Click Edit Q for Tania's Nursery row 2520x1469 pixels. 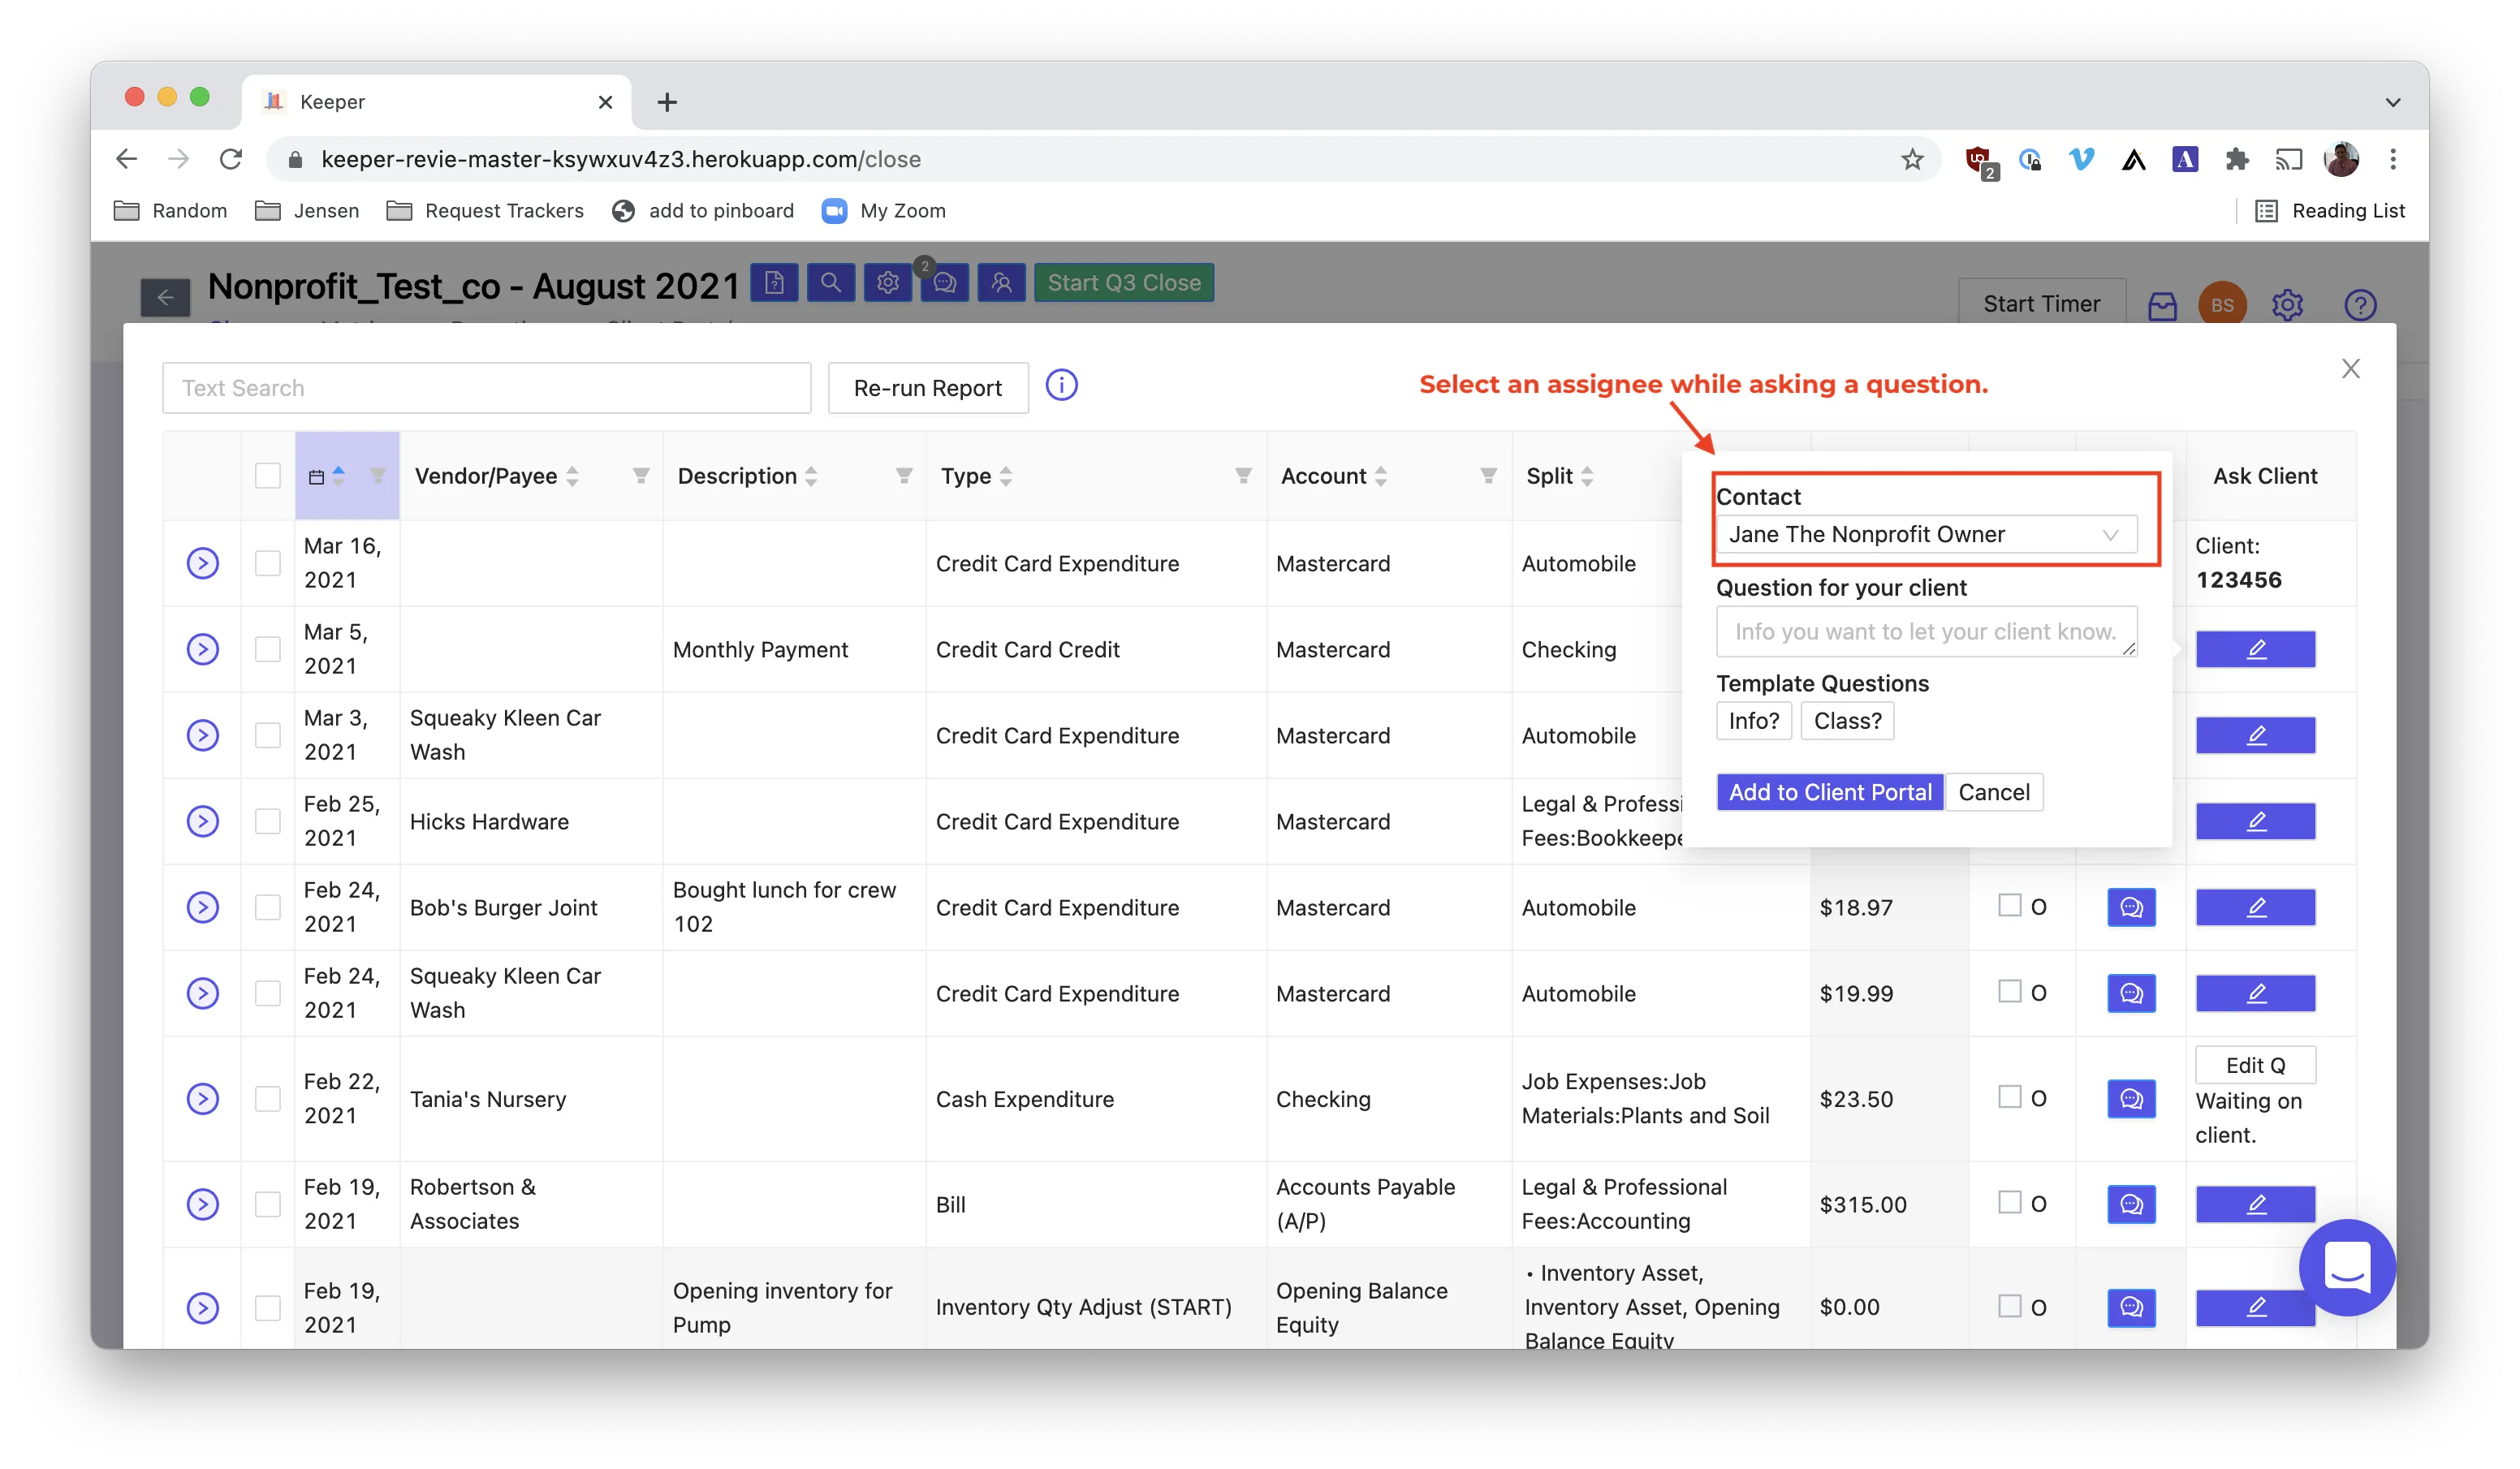[2255, 1065]
